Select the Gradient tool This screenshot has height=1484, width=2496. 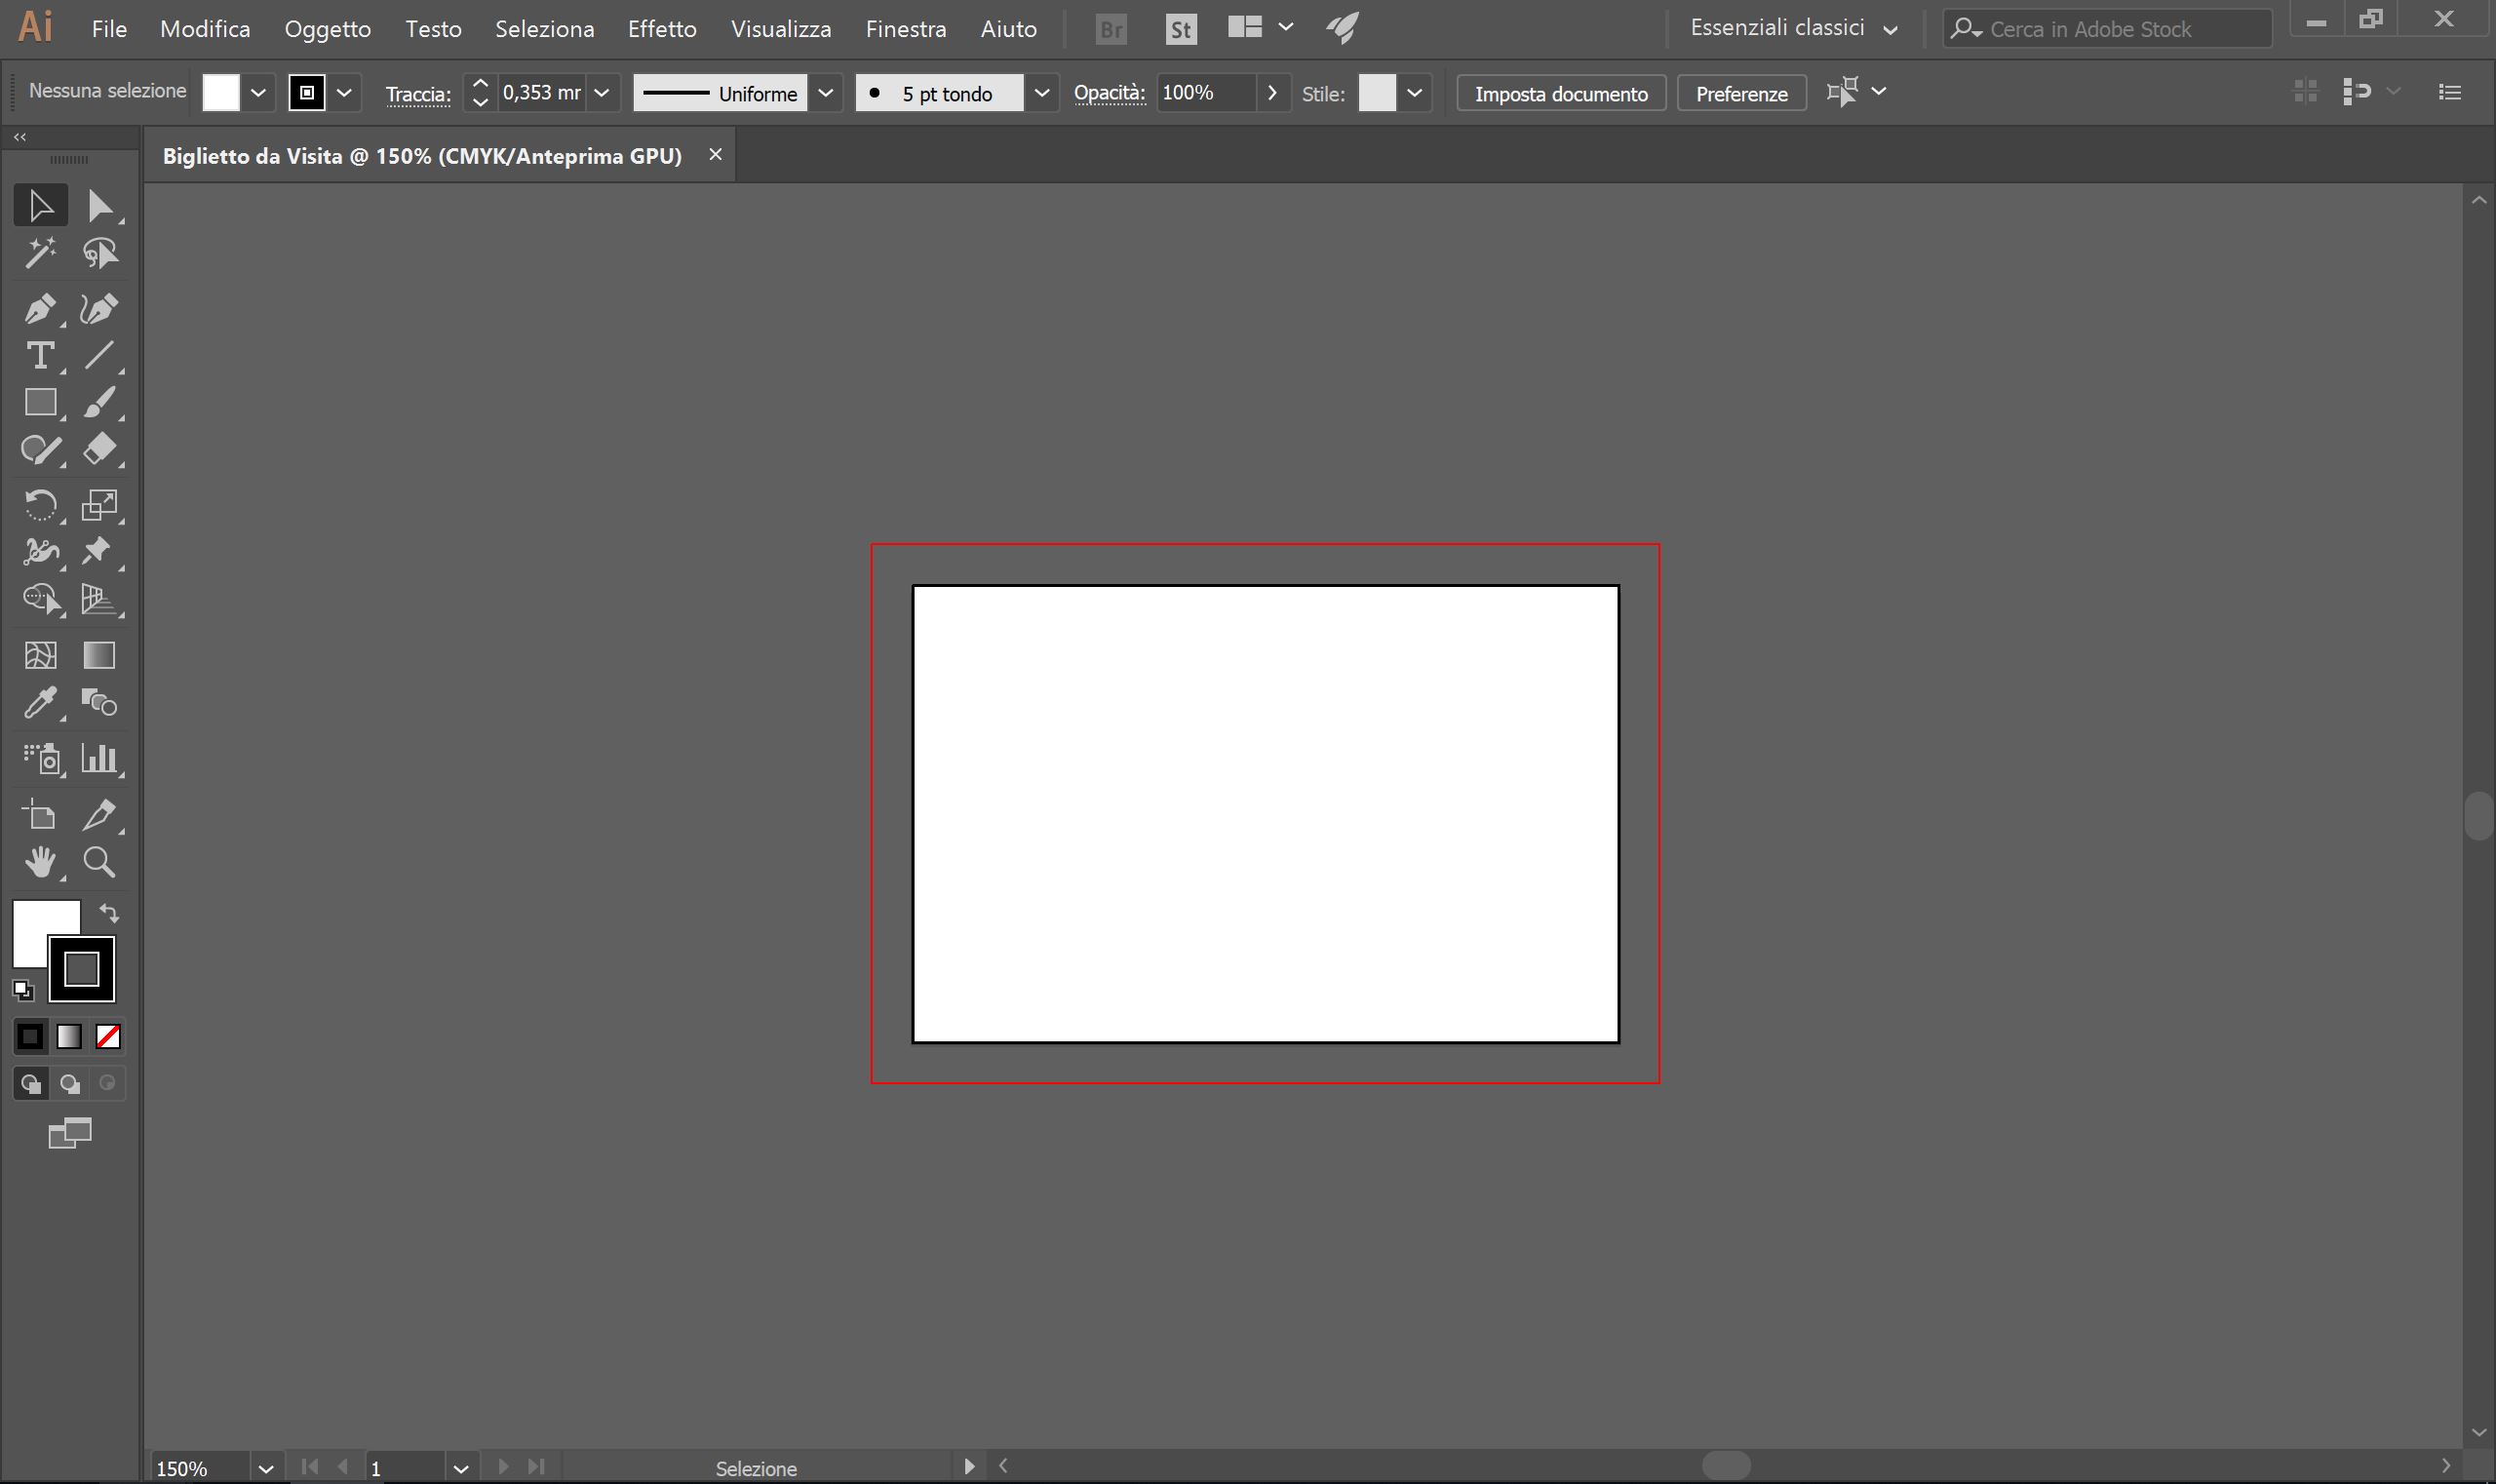click(x=99, y=656)
